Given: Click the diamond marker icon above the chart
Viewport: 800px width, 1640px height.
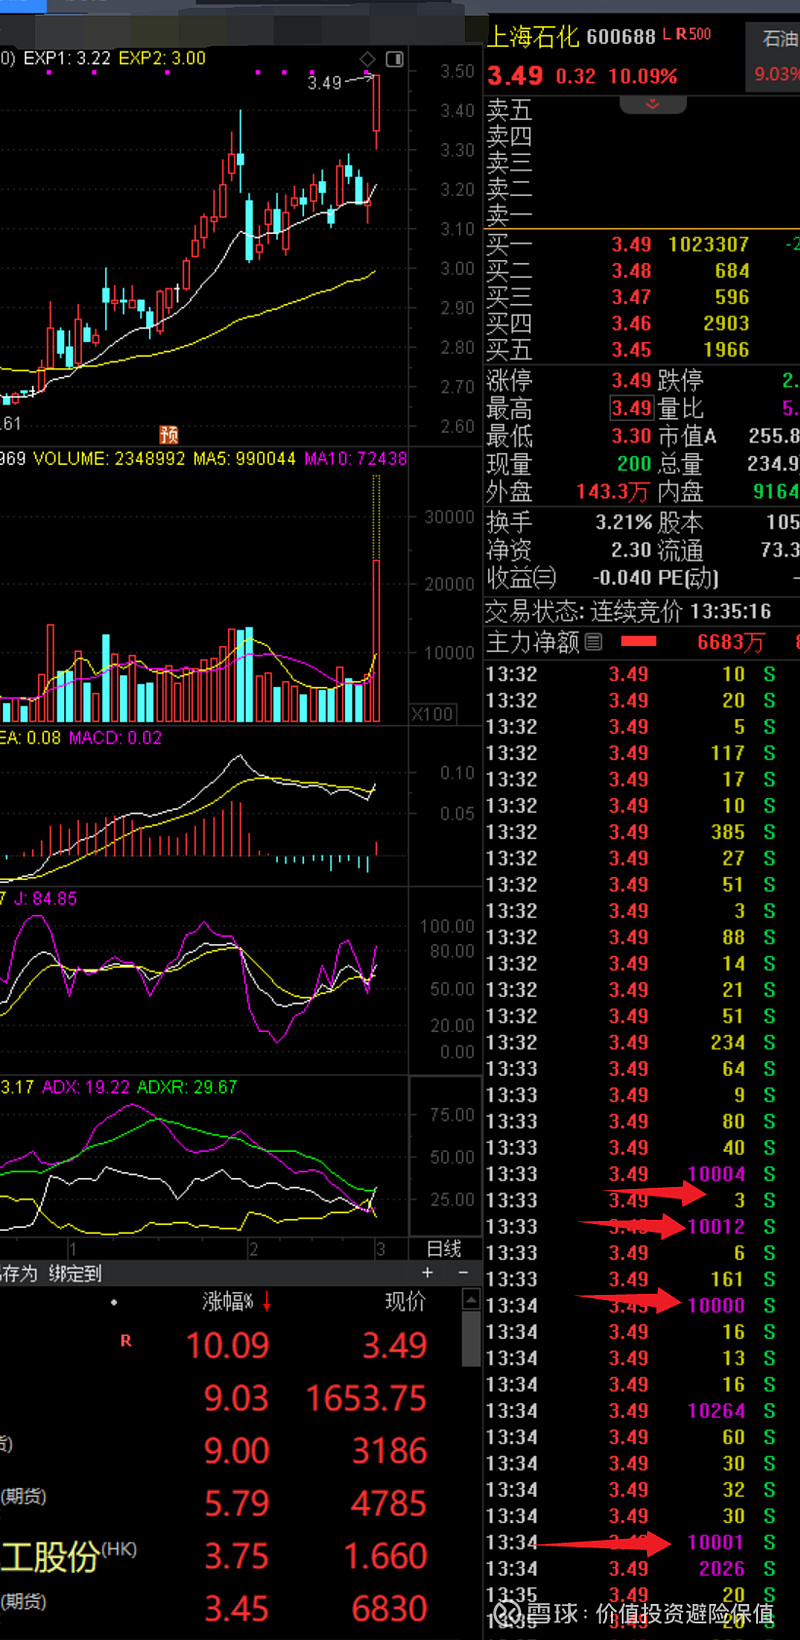Looking at the screenshot, I should click(368, 59).
